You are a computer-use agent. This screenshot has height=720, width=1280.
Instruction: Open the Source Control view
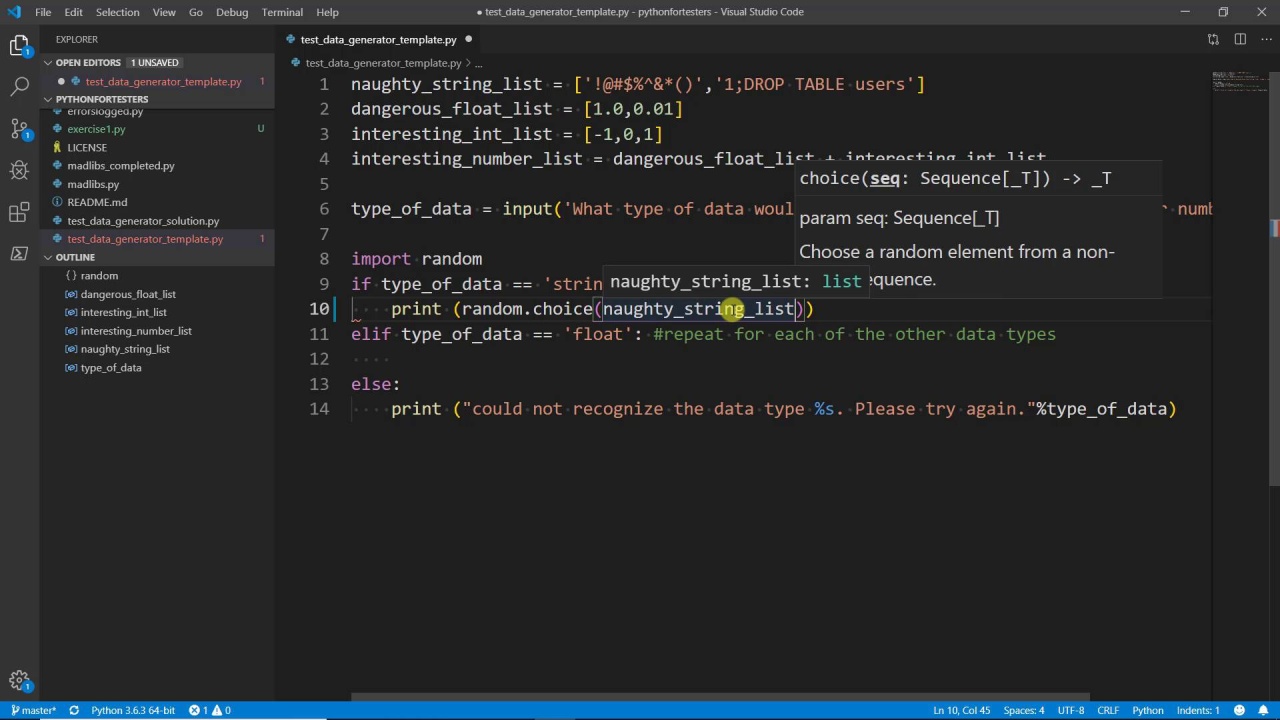point(19,128)
